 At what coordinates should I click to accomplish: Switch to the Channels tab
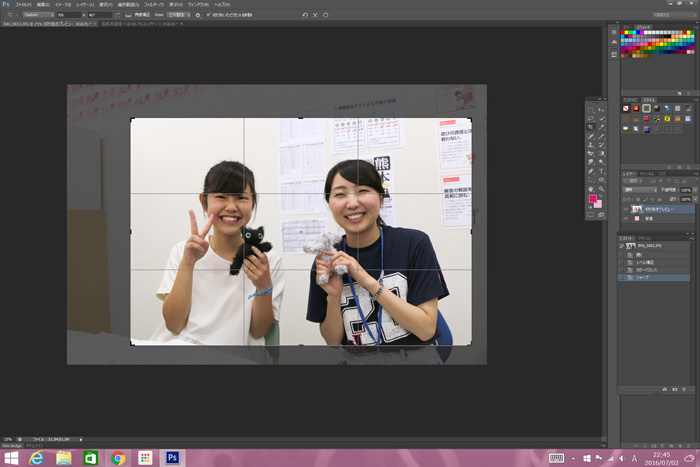pyautogui.click(x=645, y=172)
